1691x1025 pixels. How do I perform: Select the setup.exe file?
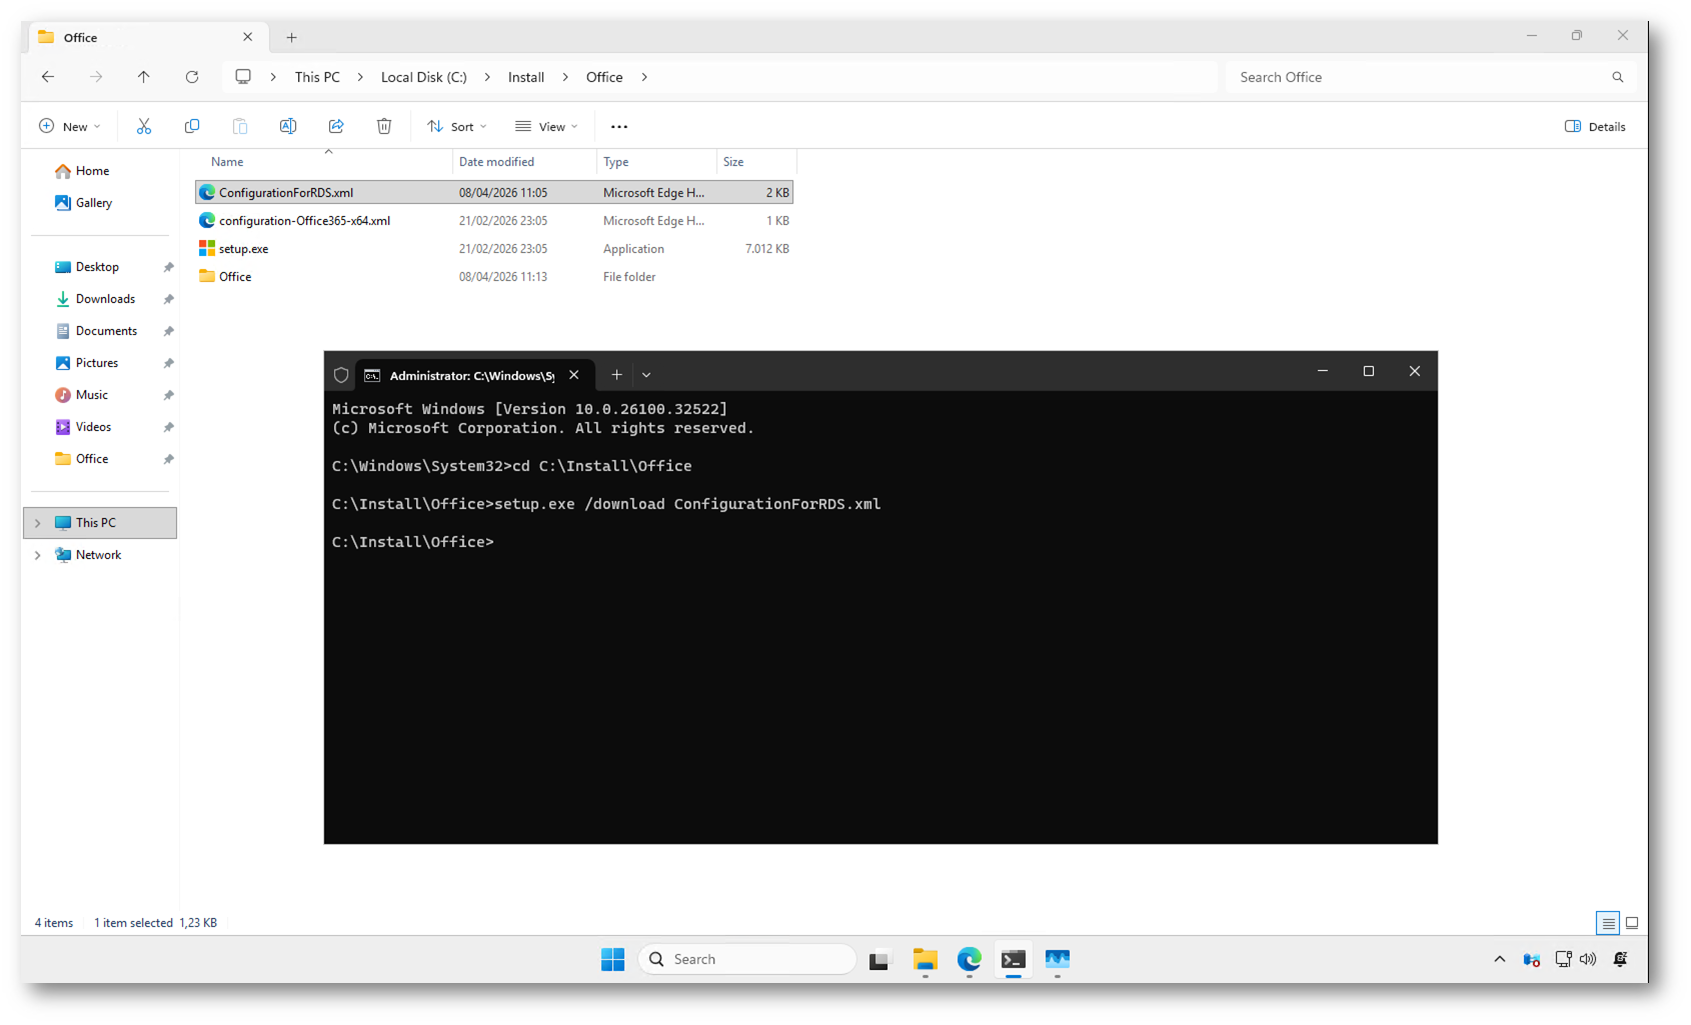click(x=244, y=249)
